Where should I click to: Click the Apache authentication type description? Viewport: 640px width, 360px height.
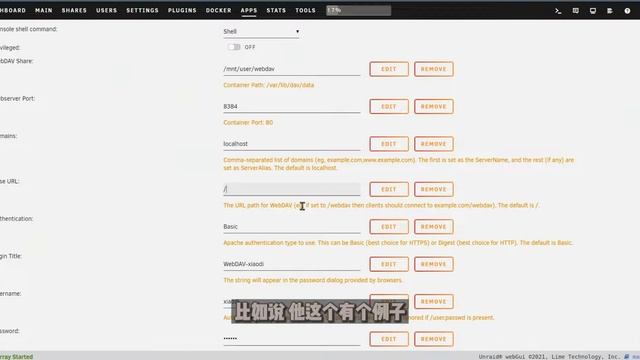[398, 243]
